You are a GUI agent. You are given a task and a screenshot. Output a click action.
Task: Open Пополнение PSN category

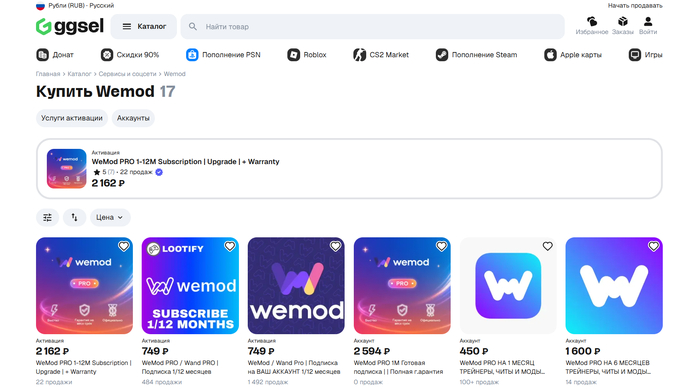pyautogui.click(x=223, y=55)
